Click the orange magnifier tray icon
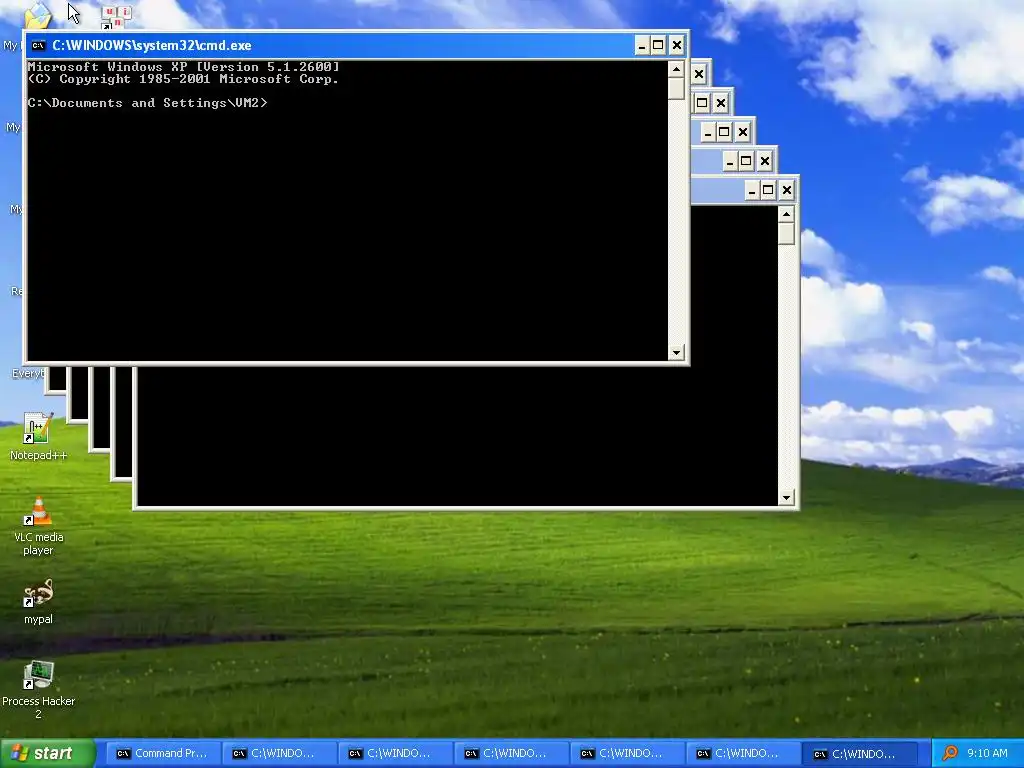The image size is (1024, 768). 950,753
